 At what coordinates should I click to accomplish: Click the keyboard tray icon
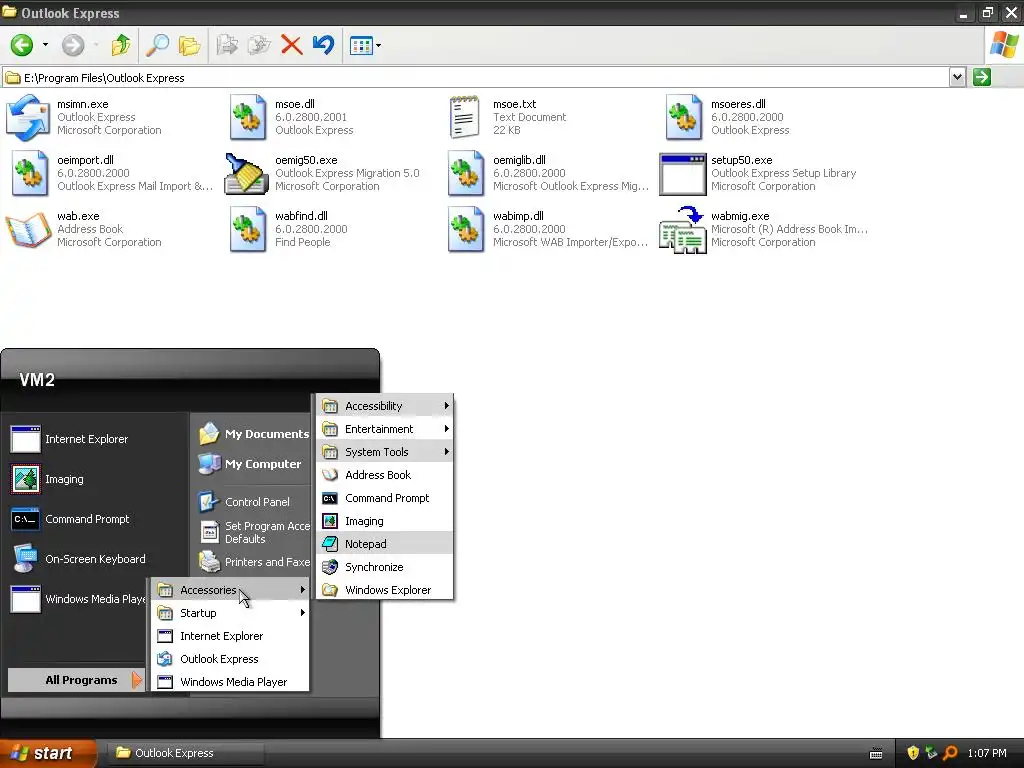pos(876,754)
